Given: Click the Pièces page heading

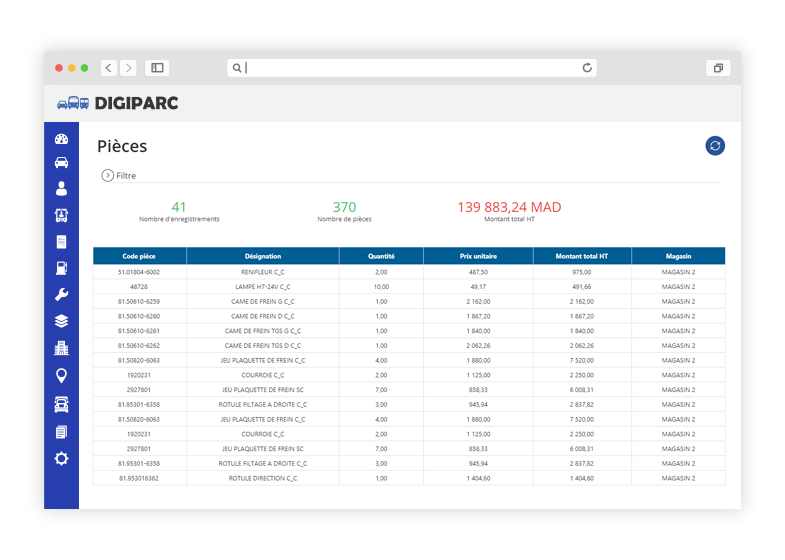Looking at the screenshot, I should [122, 146].
